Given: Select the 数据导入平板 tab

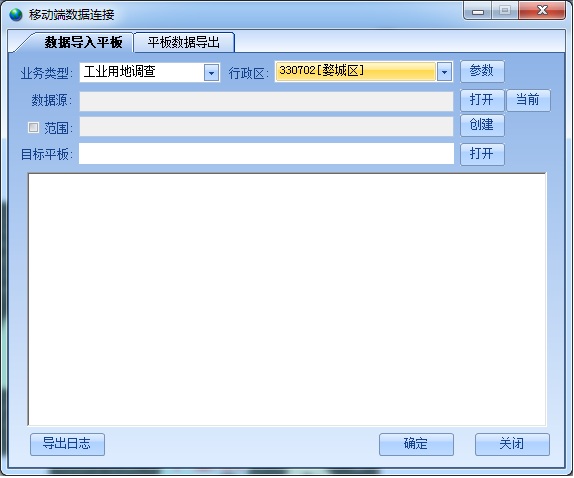Looking at the screenshot, I should pyautogui.click(x=83, y=42).
